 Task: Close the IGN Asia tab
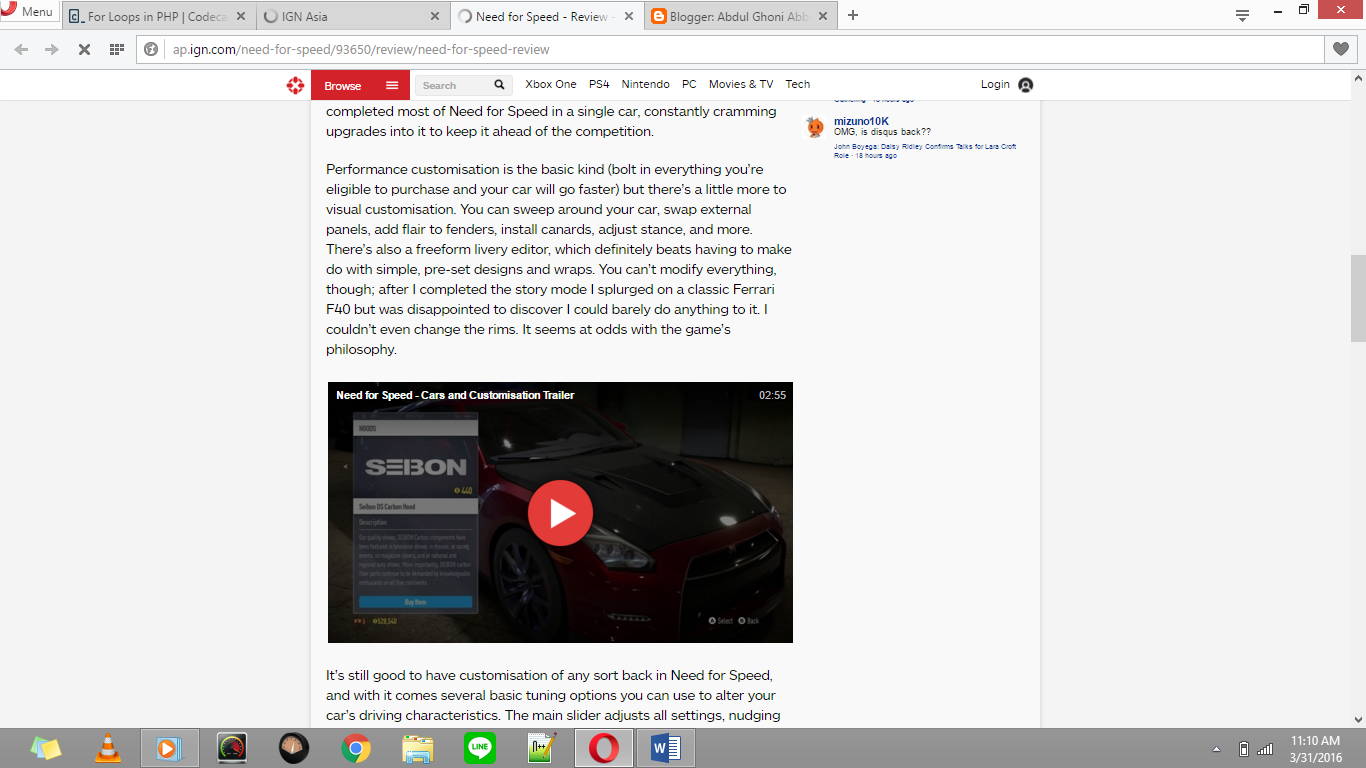pos(434,17)
